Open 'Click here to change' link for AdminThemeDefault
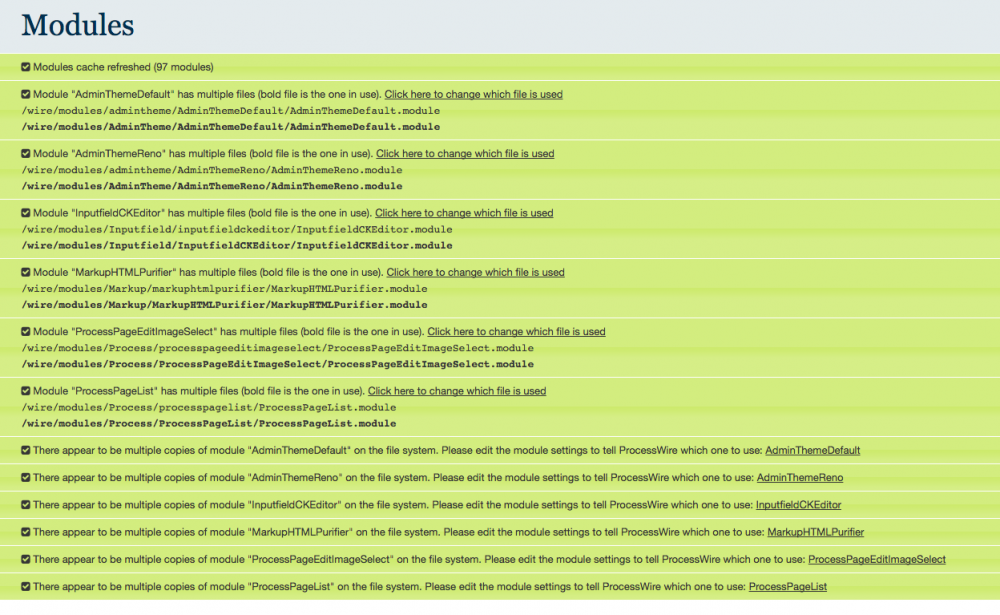This screenshot has width=1000, height=615. tap(473, 94)
